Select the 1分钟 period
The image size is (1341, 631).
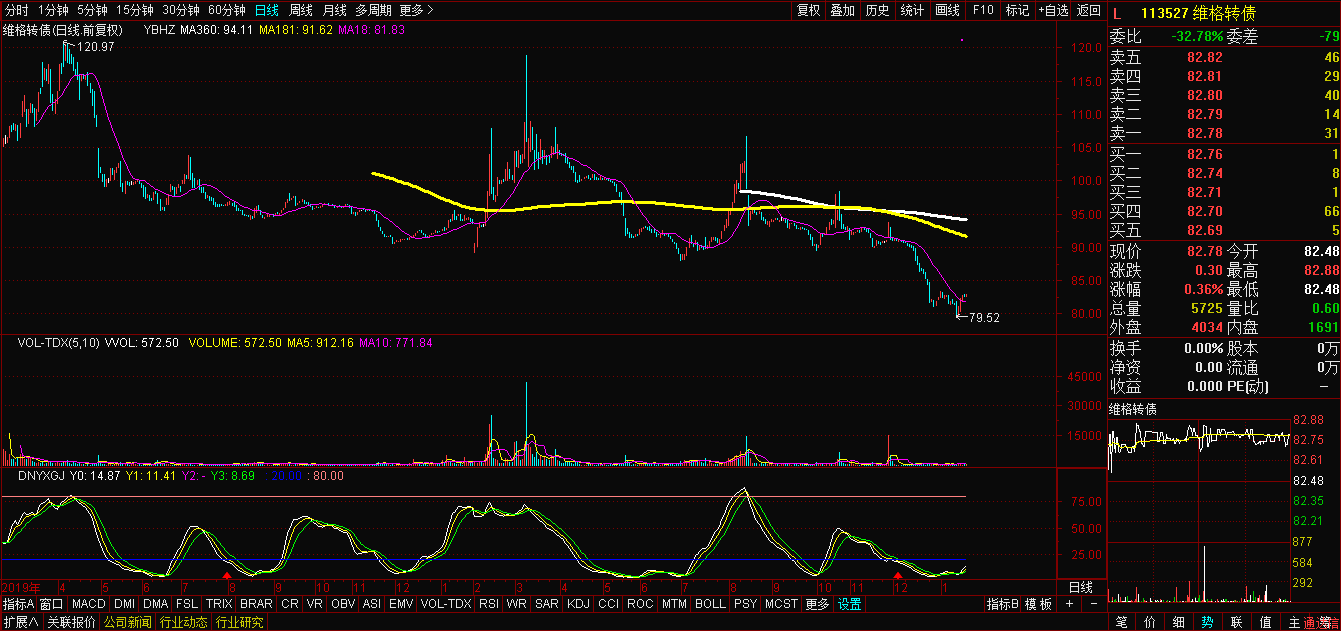53,10
